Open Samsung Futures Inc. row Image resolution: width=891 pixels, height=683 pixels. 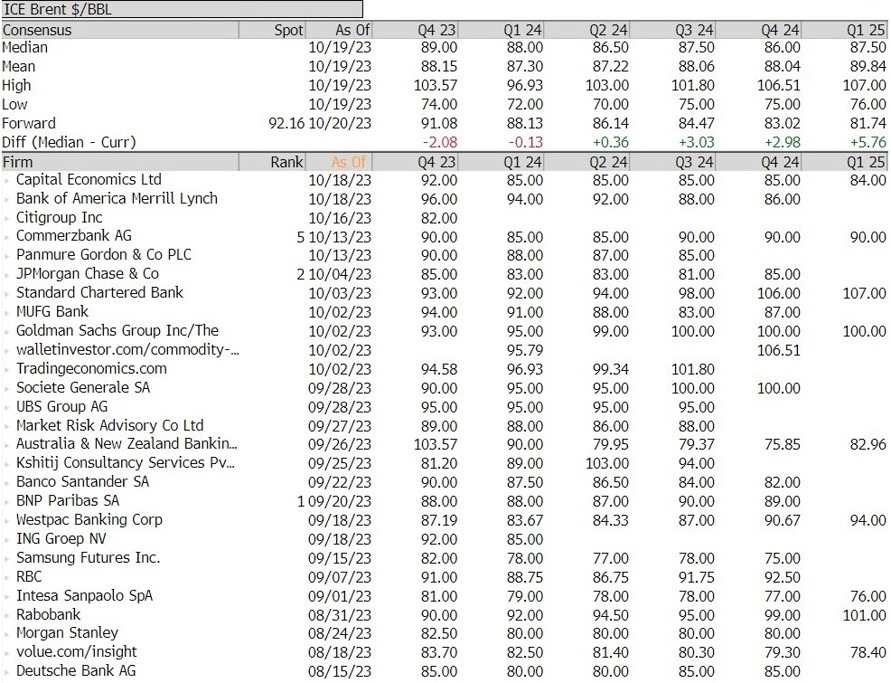(88, 557)
